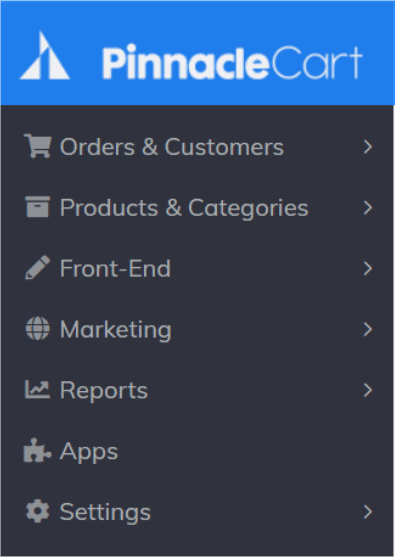Click the gear Settings icon
Image resolution: width=395 pixels, height=559 pixels.
38,511
